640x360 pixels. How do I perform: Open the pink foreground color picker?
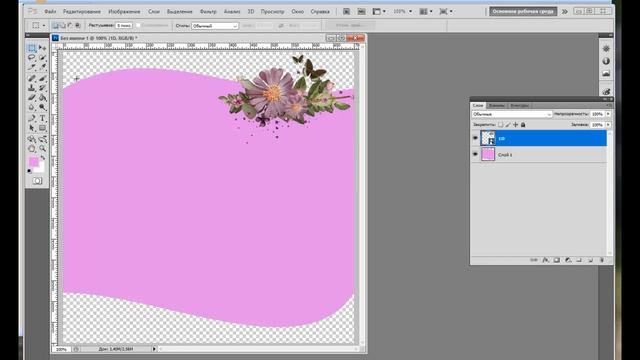pos(33,162)
